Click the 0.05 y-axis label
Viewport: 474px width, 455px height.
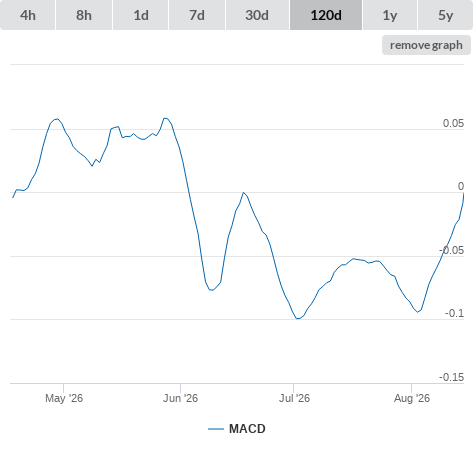[x=453, y=123]
